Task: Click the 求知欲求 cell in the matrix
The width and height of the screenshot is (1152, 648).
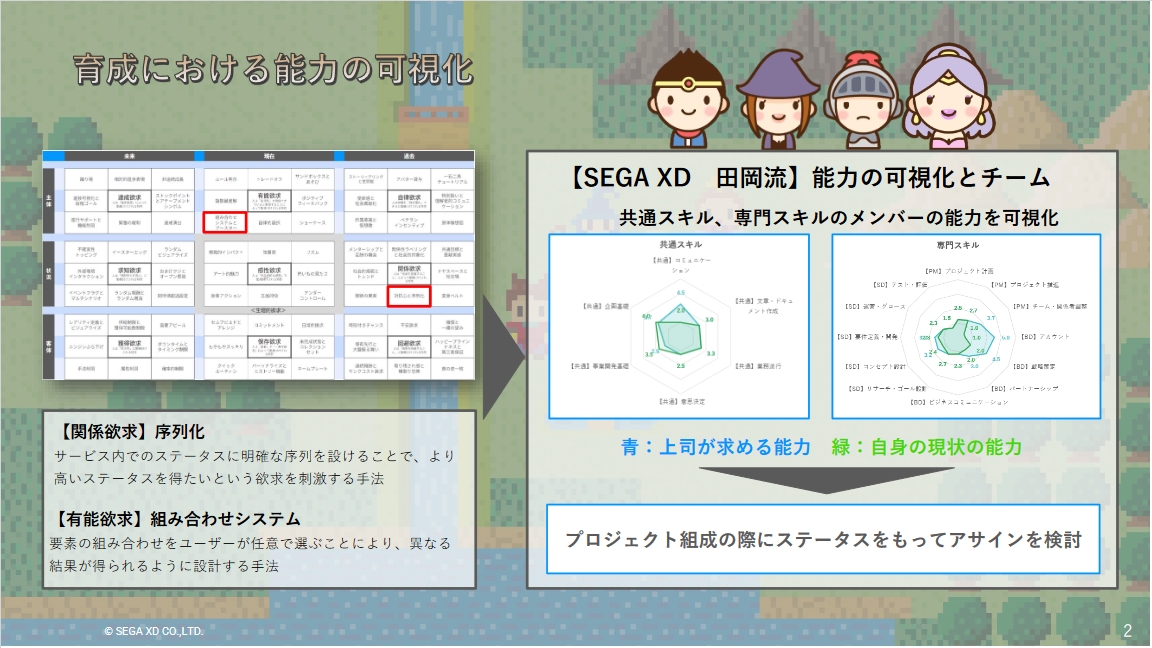Action: [x=129, y=273]
